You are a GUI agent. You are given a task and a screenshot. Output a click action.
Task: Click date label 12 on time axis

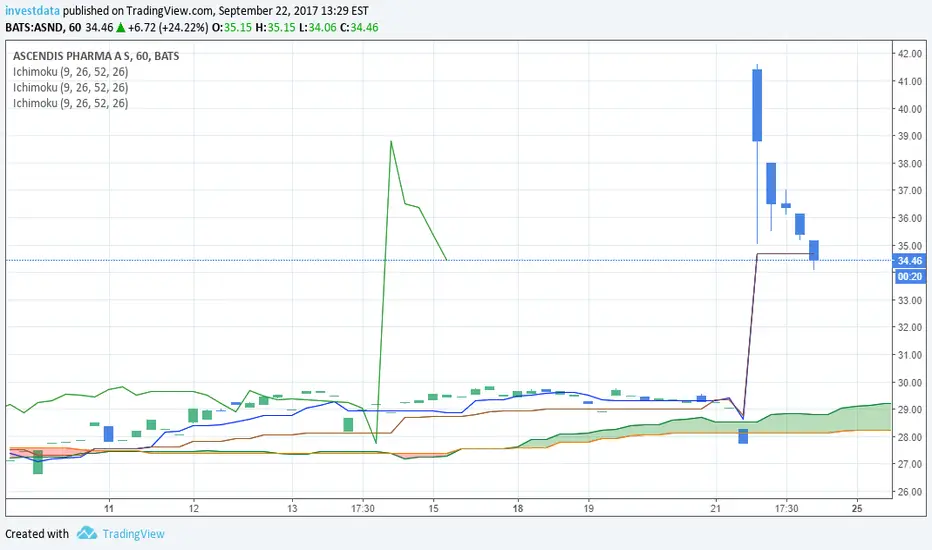click(194, 508)
